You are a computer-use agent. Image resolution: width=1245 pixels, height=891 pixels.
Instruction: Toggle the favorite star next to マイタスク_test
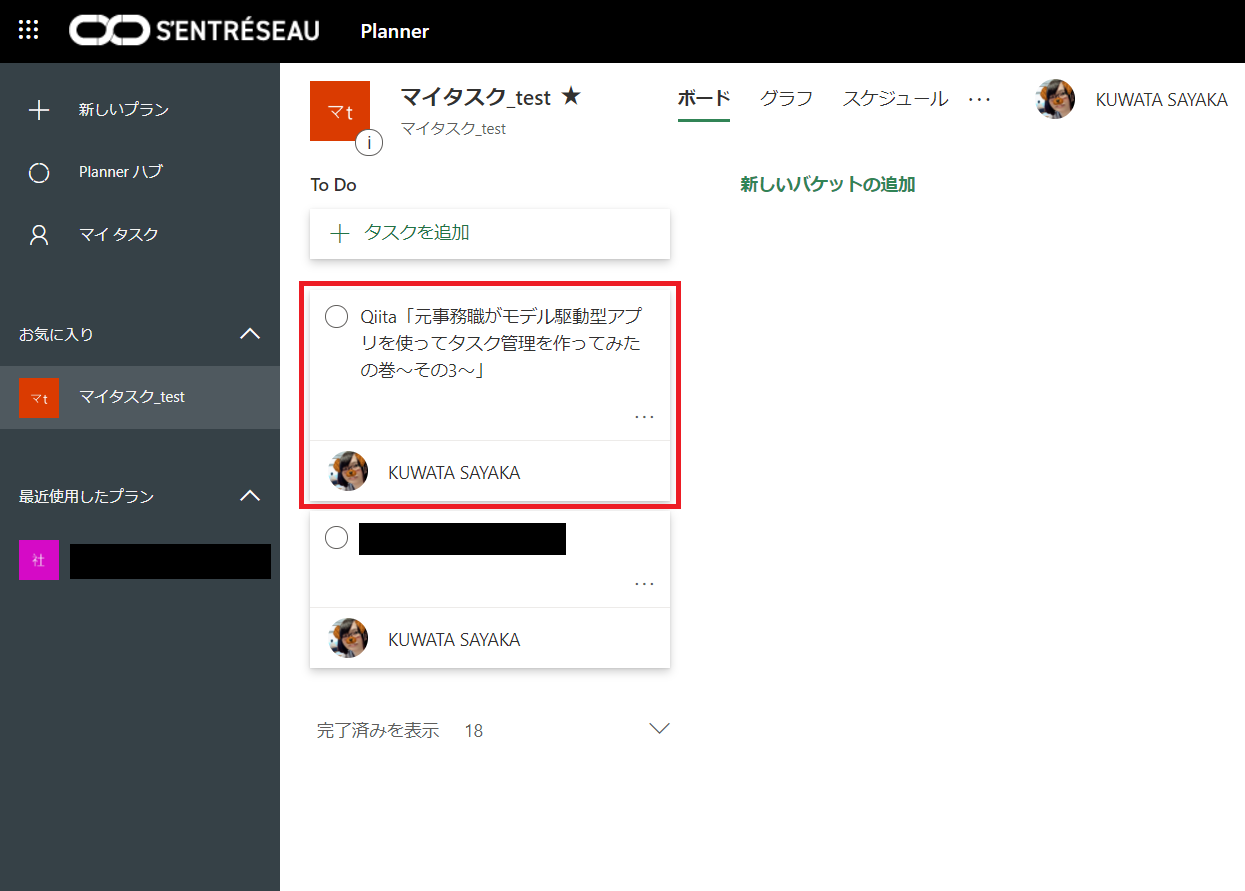571,96
